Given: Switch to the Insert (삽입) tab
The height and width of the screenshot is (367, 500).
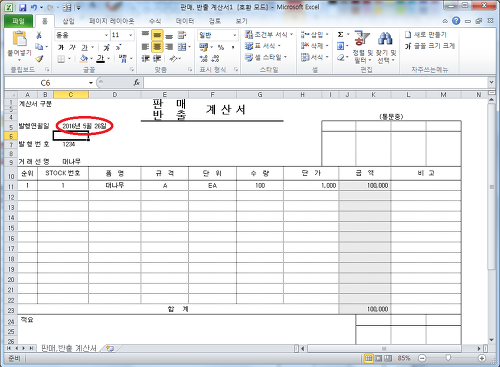Looking at the screenshot, I should (x=68, y=21).
